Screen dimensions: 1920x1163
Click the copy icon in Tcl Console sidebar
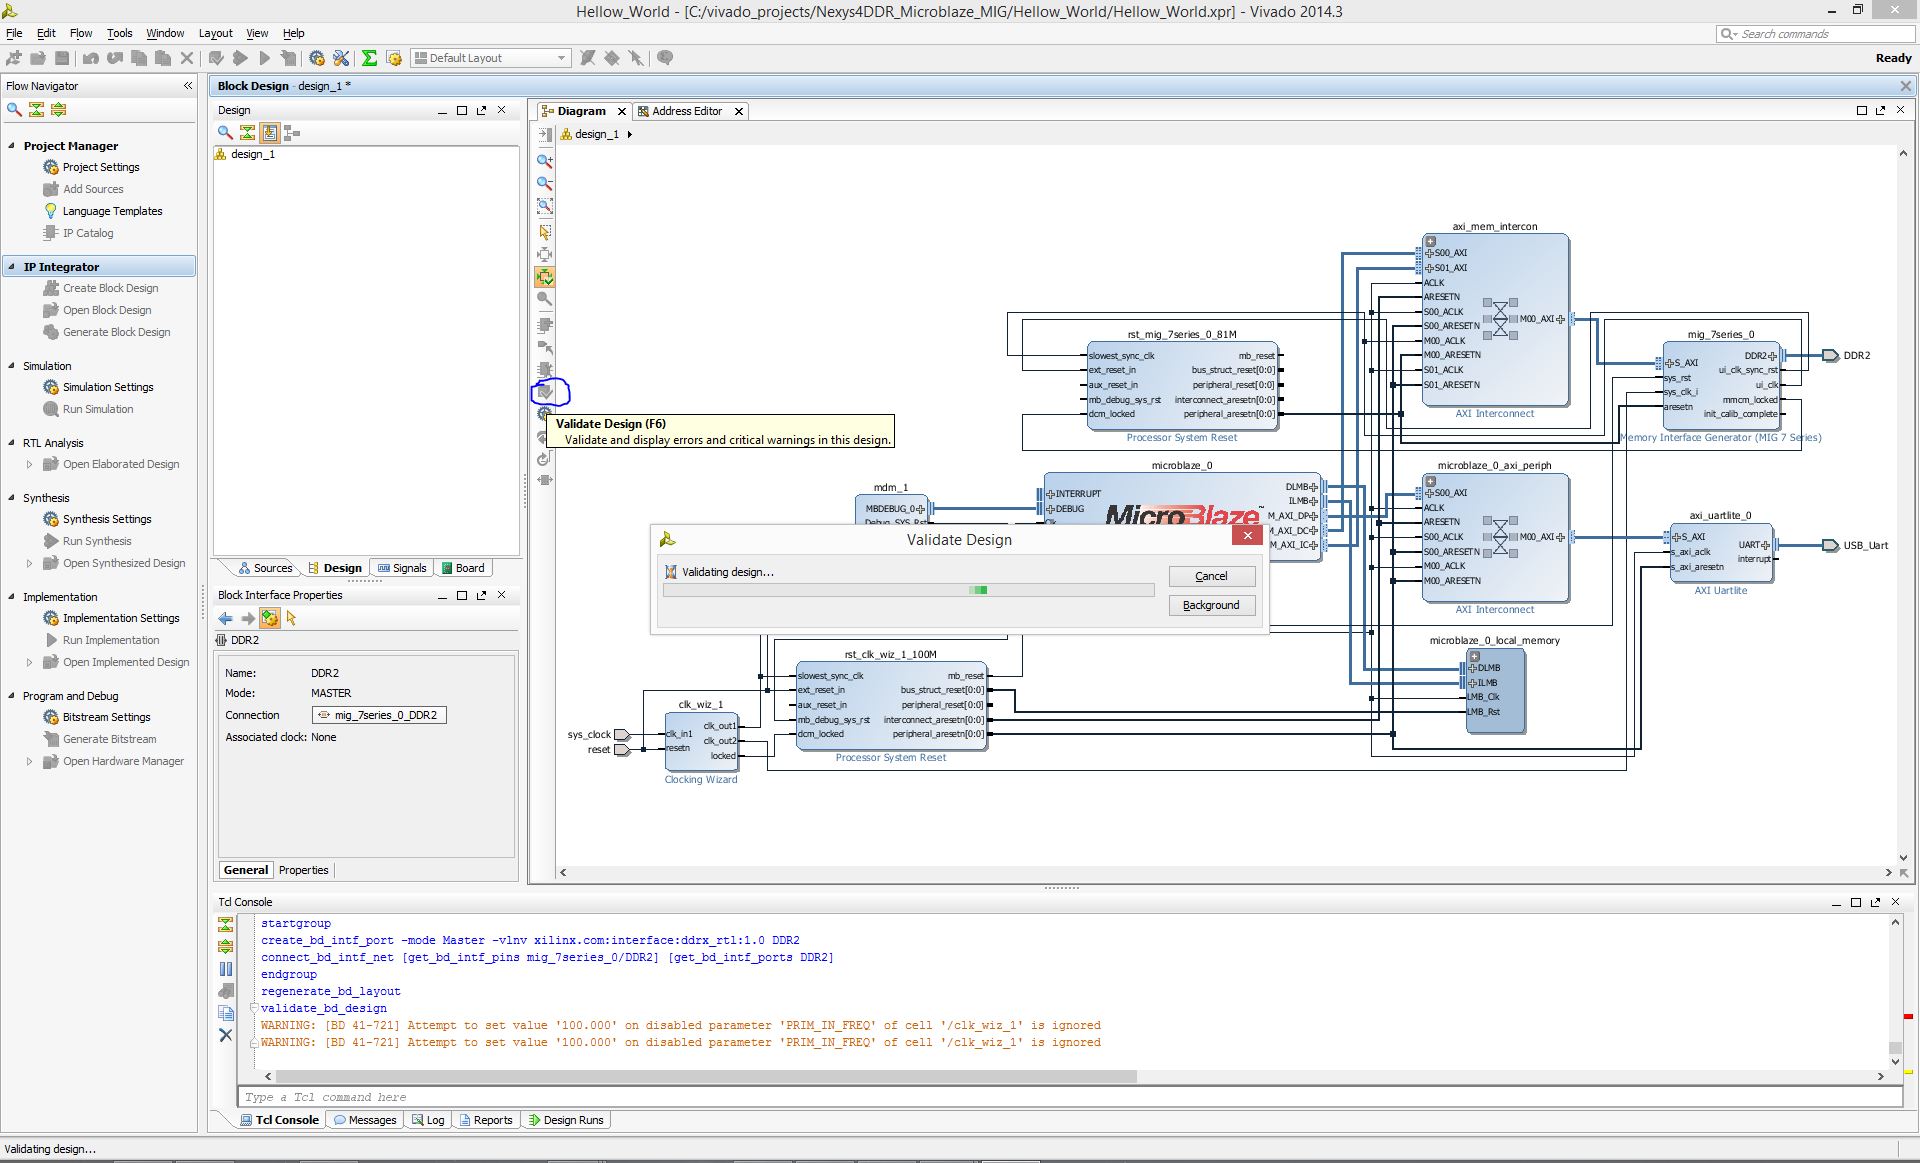tap(225, 1013)
